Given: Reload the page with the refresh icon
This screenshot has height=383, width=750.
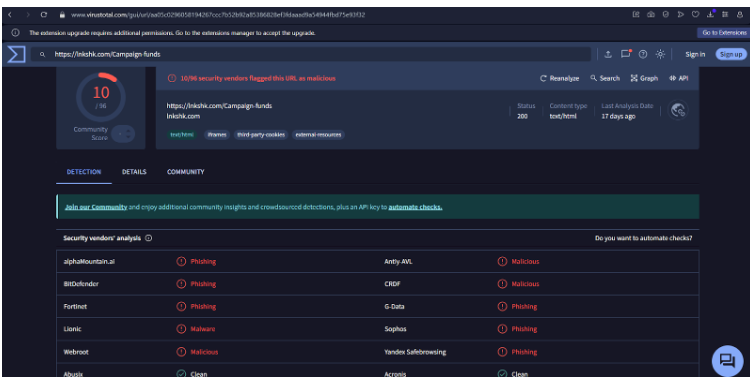Looking at the screenshot, I should pos(44,15).
